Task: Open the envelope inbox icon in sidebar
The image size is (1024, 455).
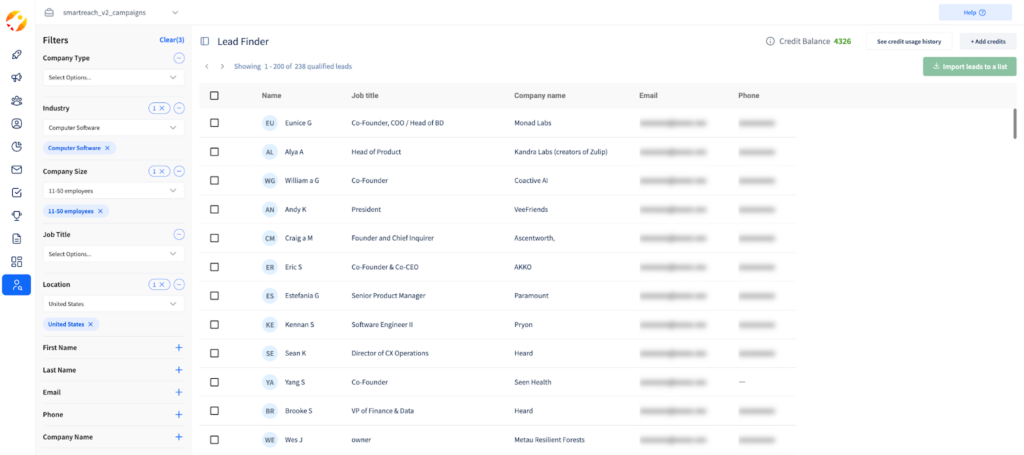Action: pyautogui.click(x=17, y=170)
